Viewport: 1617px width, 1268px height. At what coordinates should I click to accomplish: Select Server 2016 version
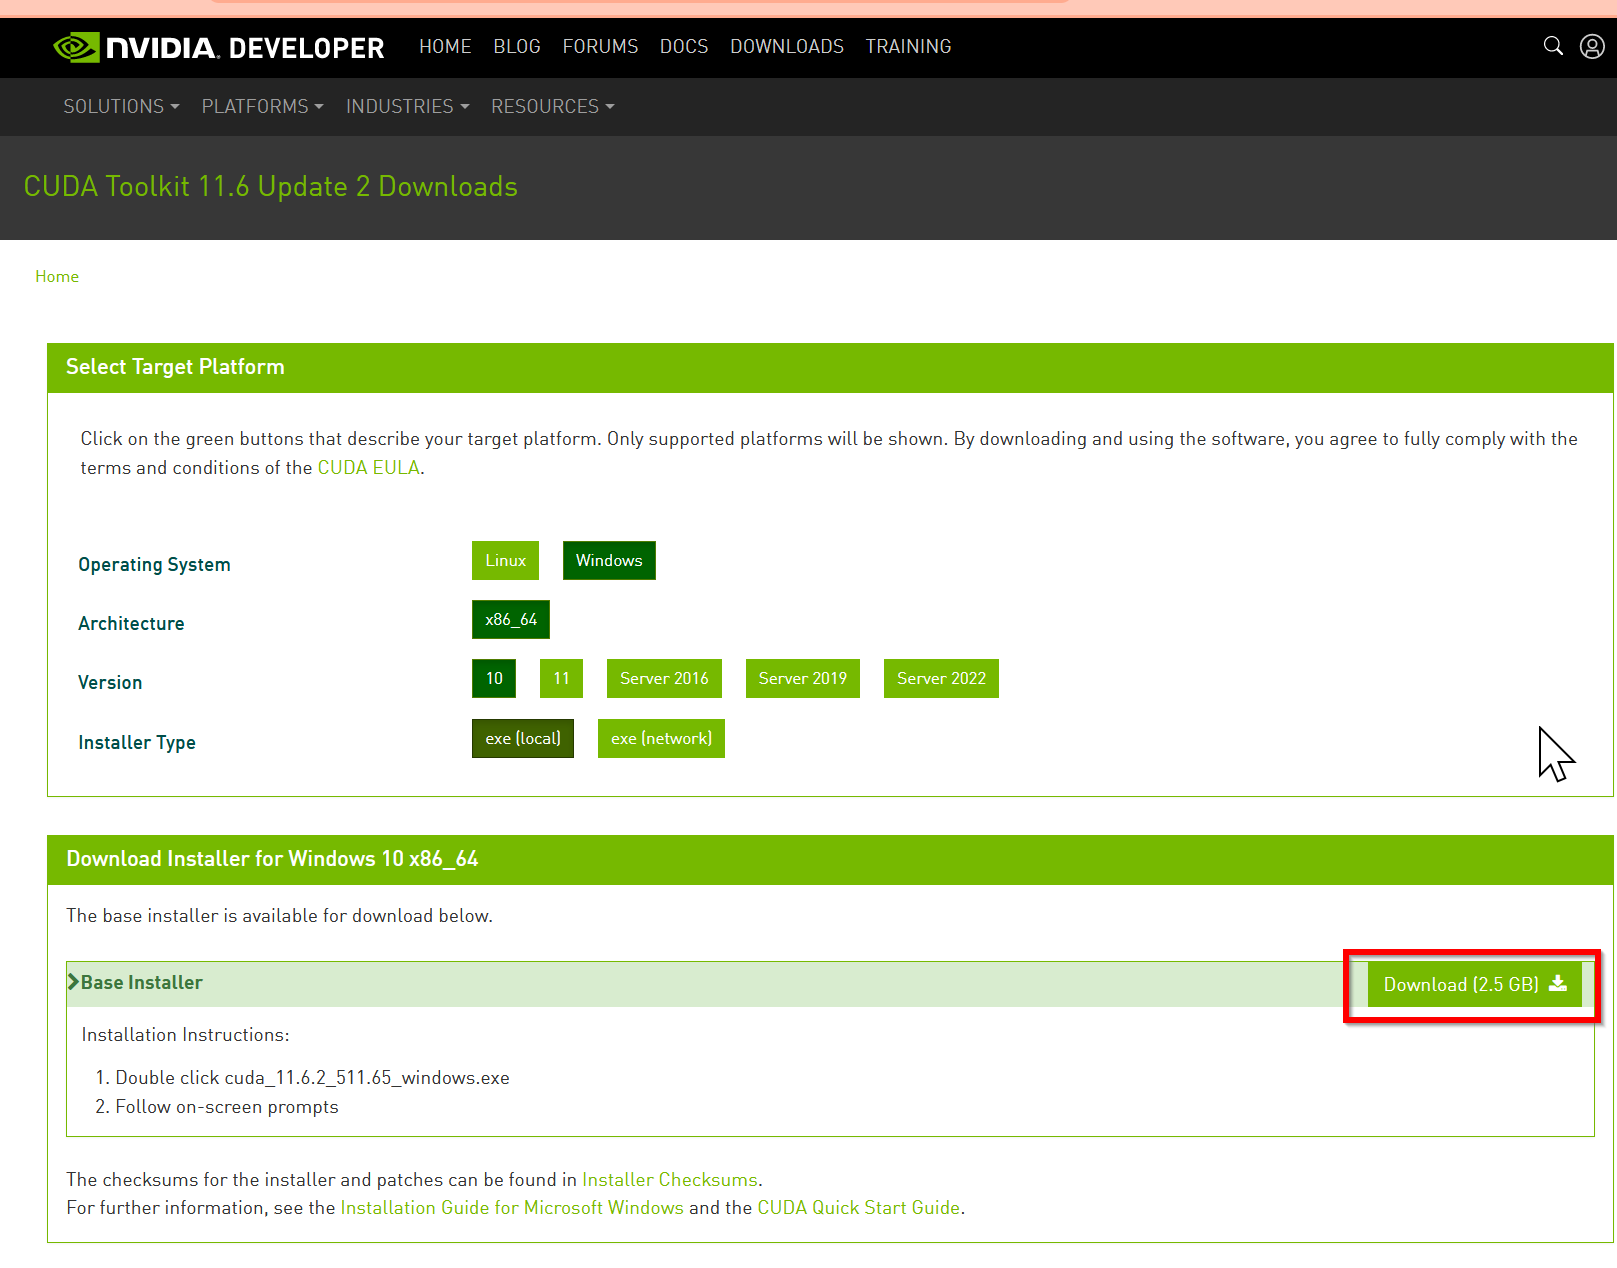pos(664,679)
